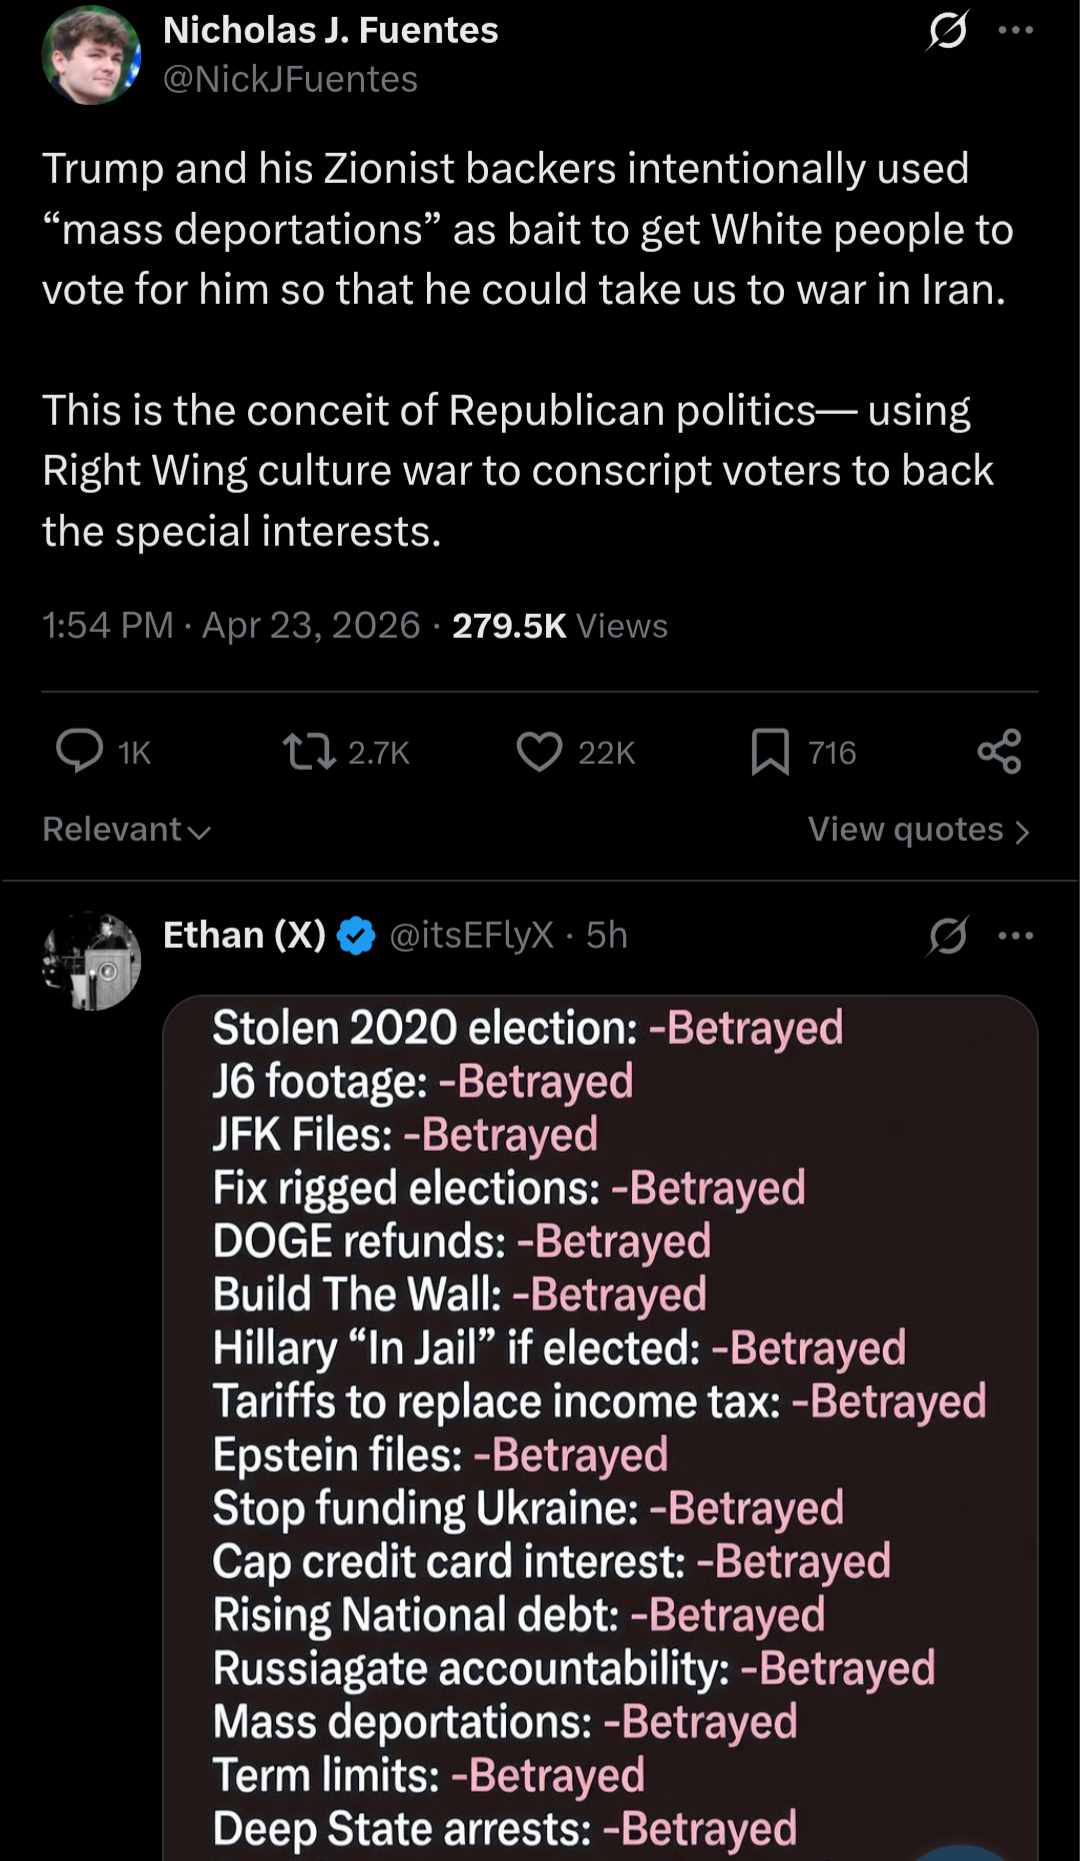Tap Ethan's blue verified badge
Image resolution: width=1080 pixels, height=1861 pixels.
point(356,936)
